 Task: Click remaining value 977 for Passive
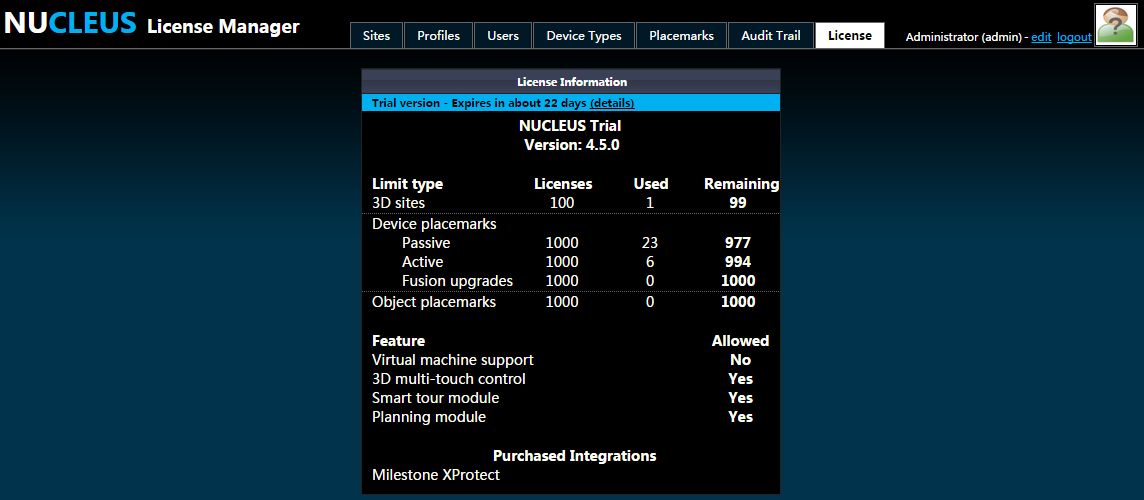pos(738,243)
